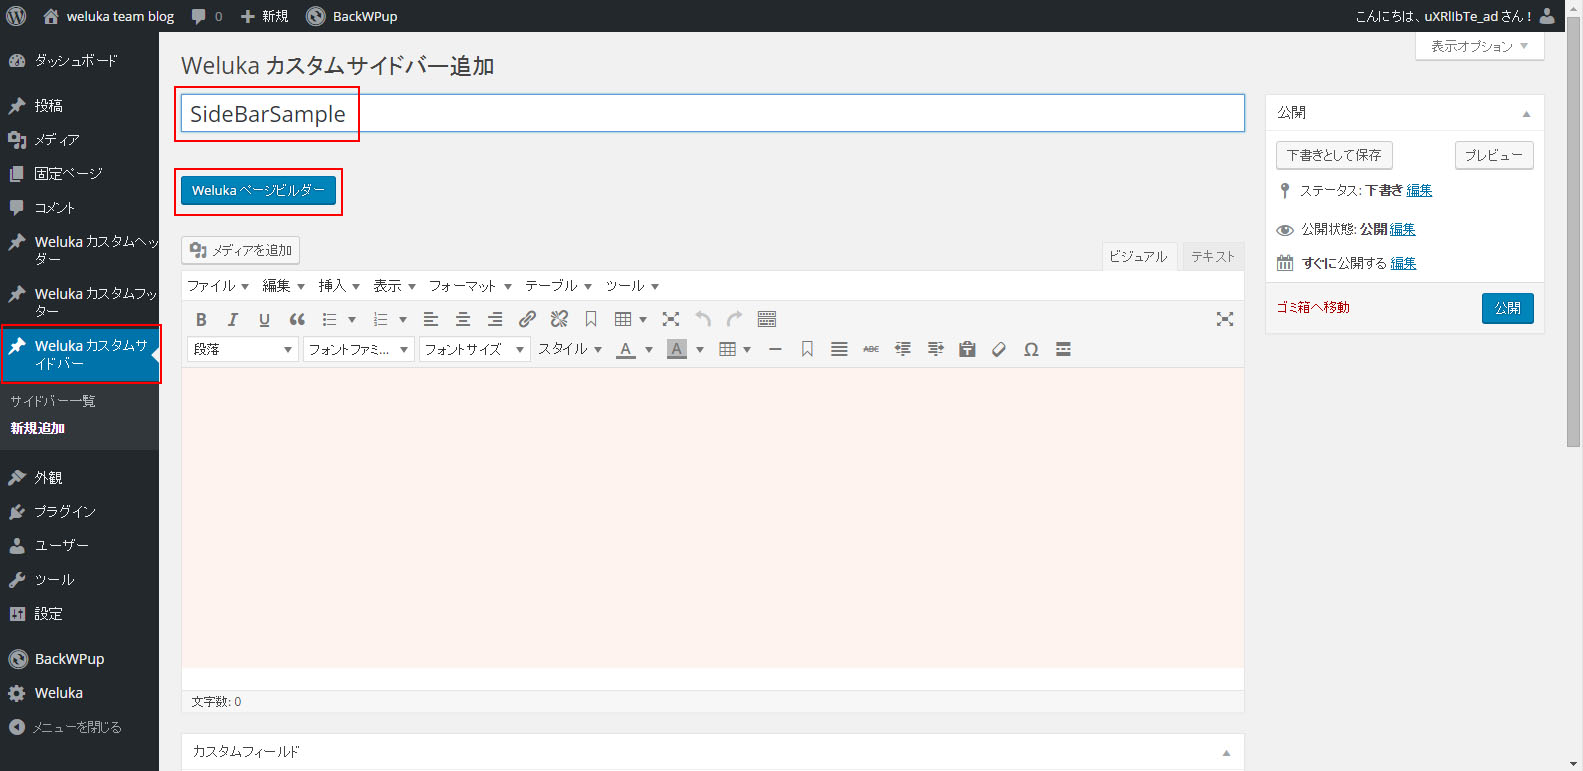This screenshot has width=1583, height=771.
Task: Open the フォーマット menu
Action: (x=470, y=286)
